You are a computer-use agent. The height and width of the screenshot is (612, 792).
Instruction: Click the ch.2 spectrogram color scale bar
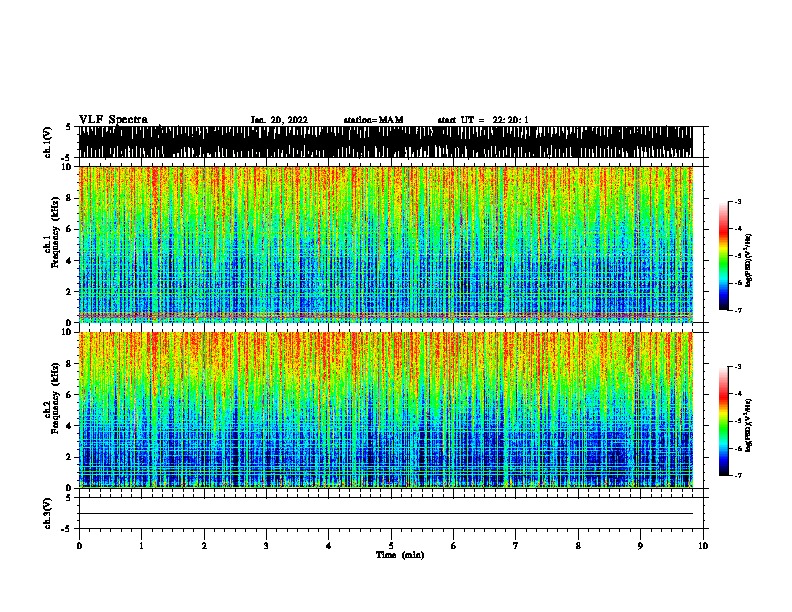coord(724,421)
